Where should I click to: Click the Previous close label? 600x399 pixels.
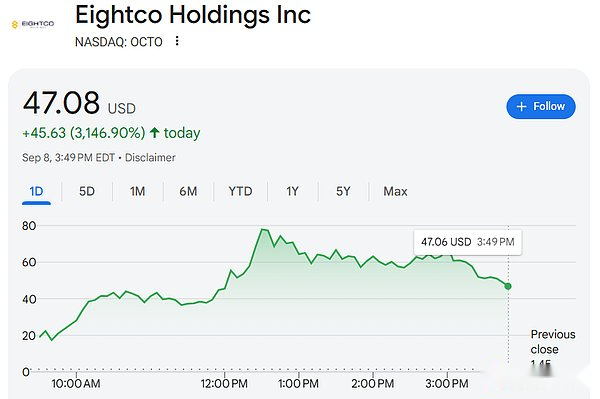click(x=553, y=342)
